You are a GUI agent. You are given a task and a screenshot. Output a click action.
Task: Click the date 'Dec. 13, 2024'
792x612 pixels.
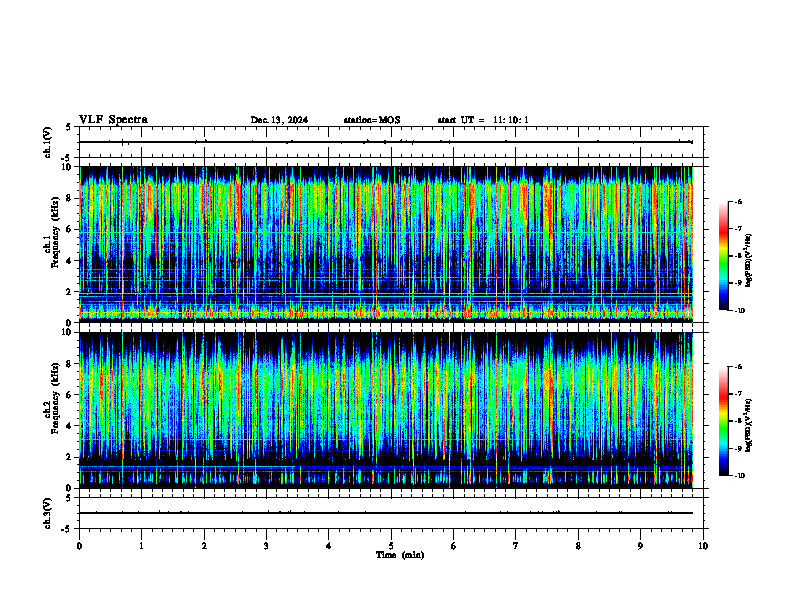(279, 120)
